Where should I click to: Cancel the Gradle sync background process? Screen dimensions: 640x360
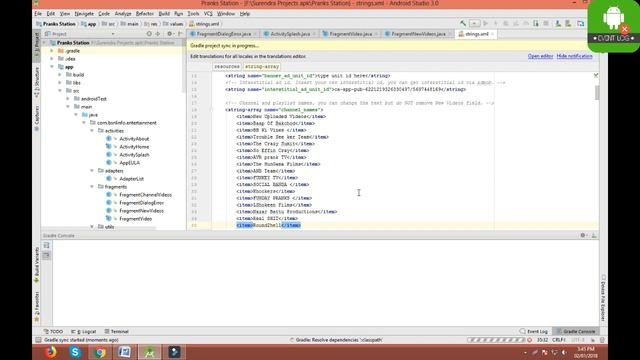pos(529,340)
